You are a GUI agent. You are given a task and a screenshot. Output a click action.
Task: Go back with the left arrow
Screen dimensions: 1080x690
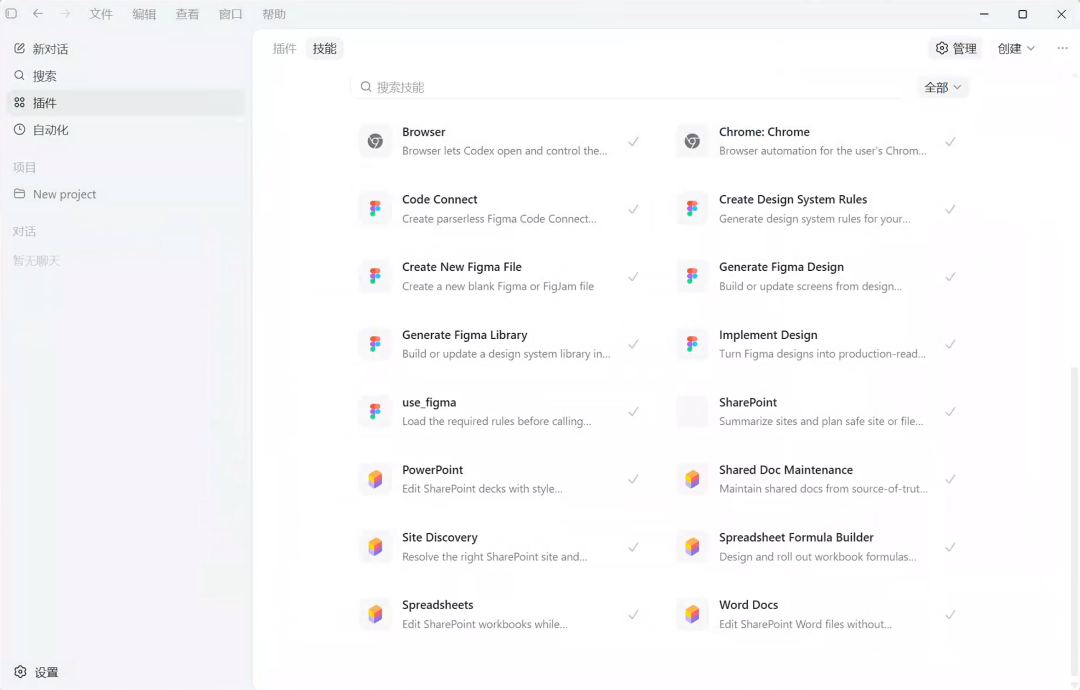(38, 13)
